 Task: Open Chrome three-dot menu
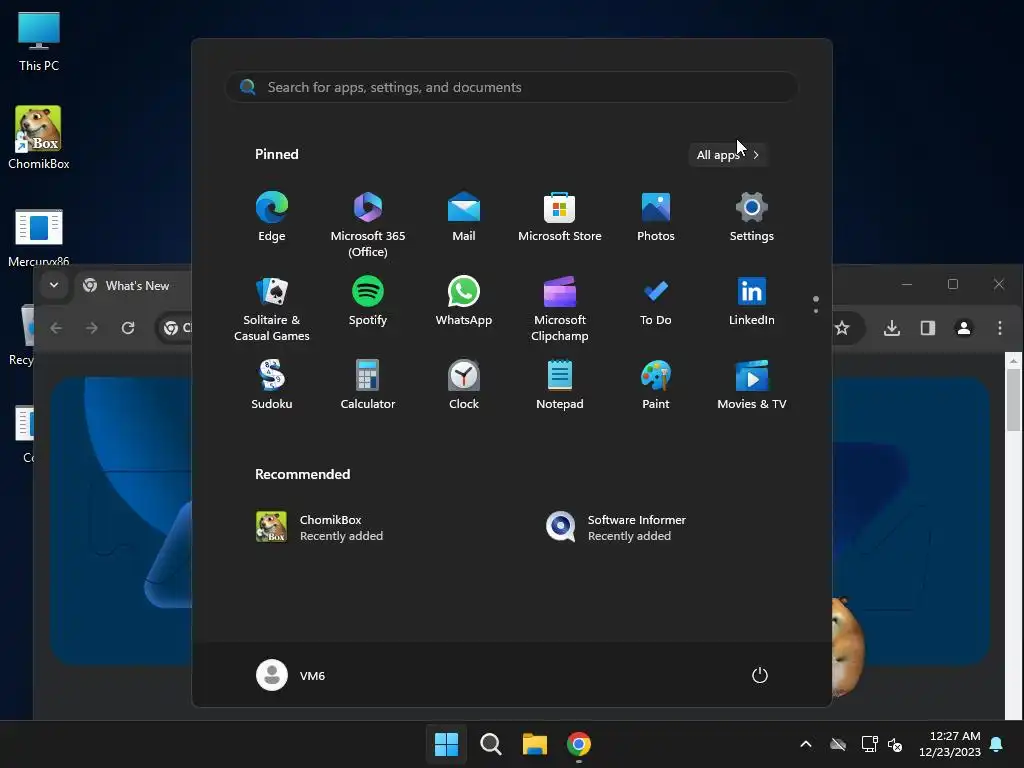click(x=1000, y=328)
